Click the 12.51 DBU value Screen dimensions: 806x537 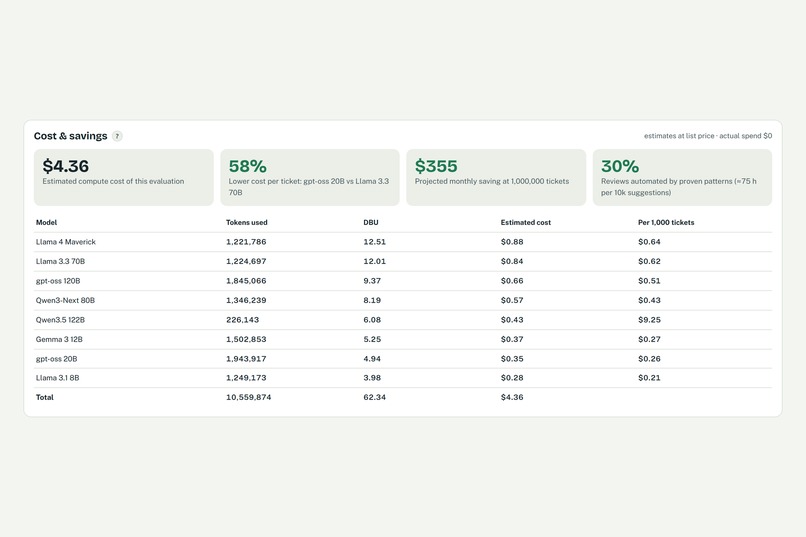click(374, 242)
